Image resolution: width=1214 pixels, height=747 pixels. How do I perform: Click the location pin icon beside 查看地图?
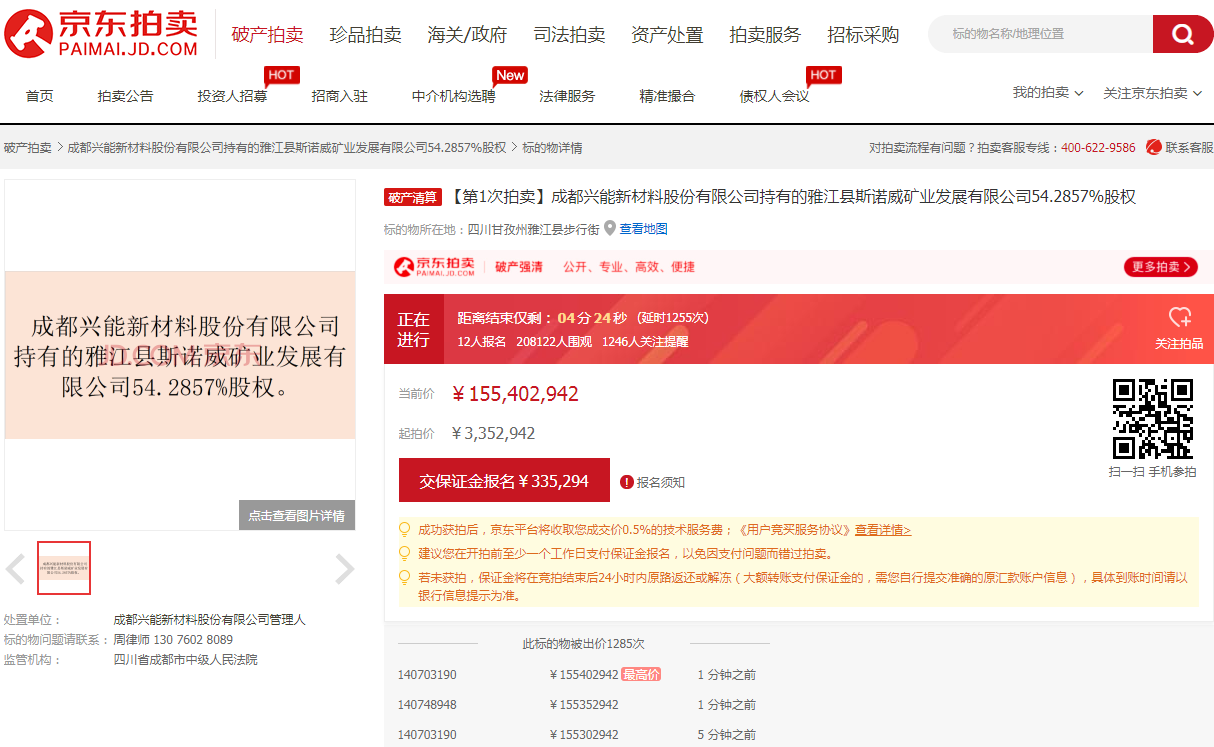(x=609, y=228)
